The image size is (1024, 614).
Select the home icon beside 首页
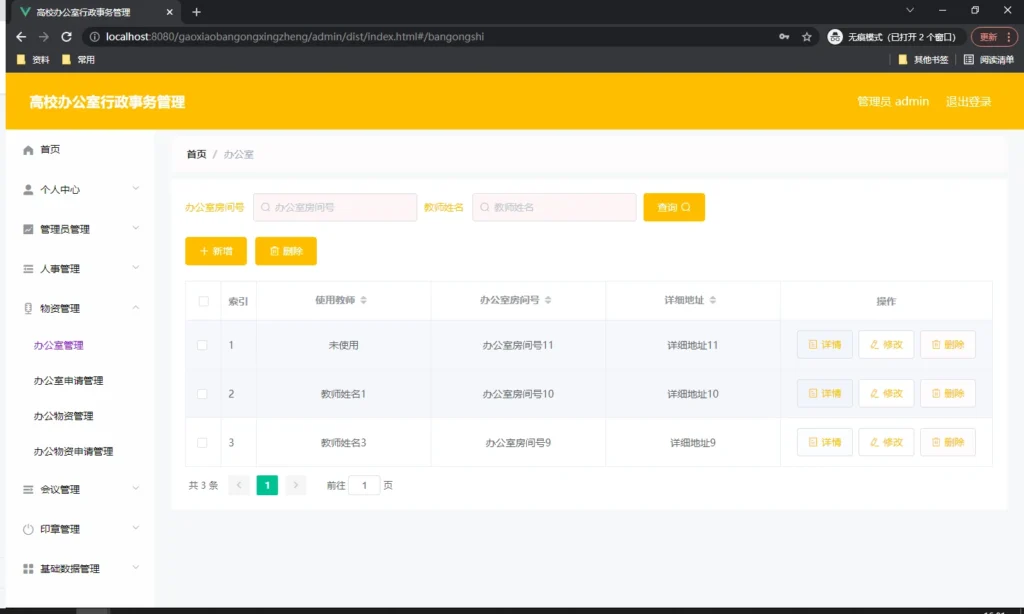pos(30,149)
